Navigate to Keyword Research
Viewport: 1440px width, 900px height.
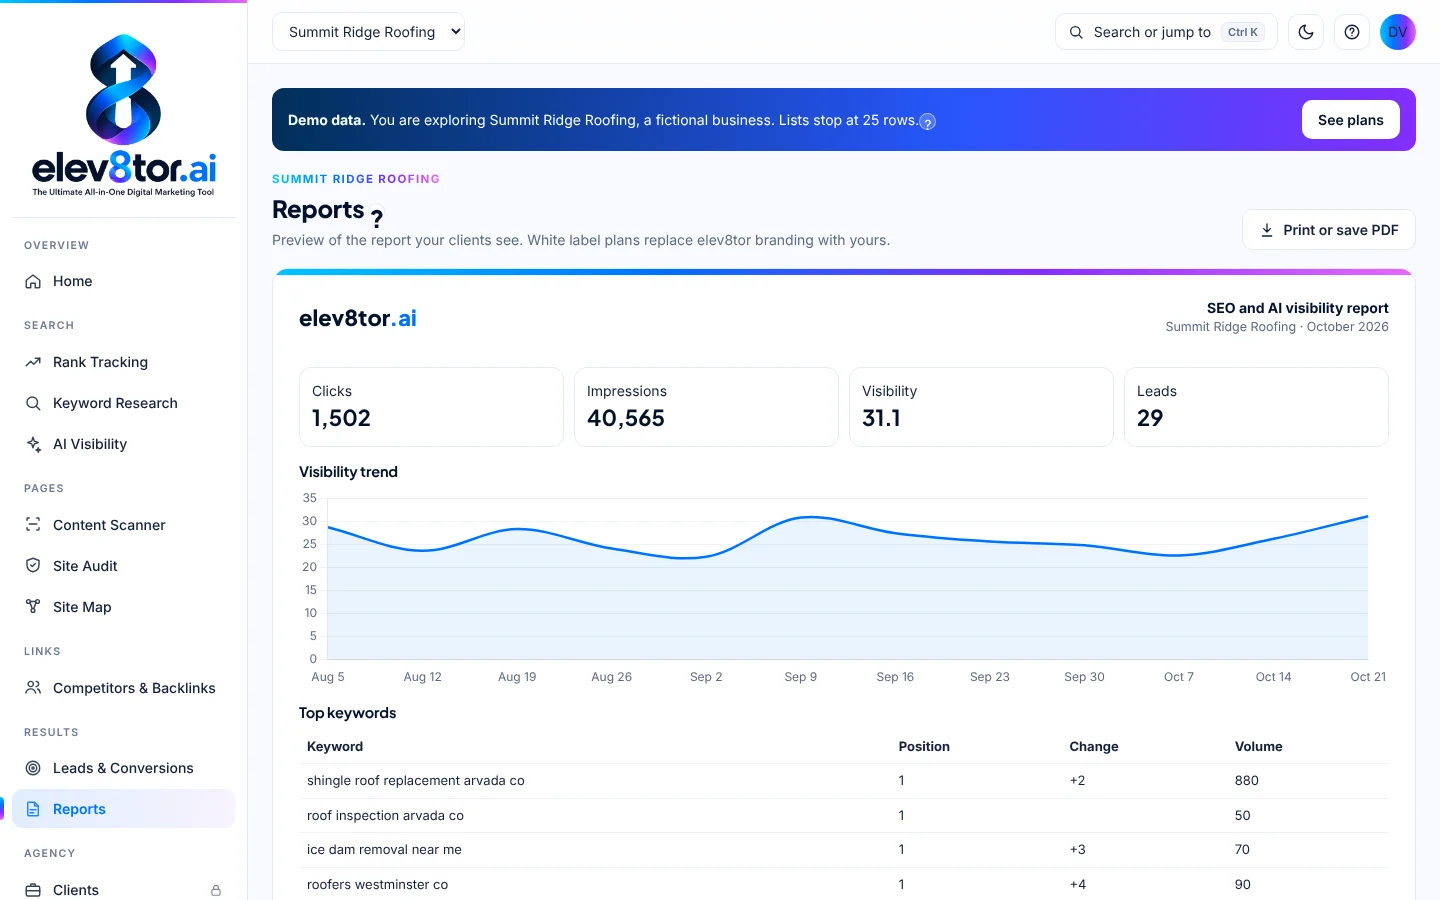tap(124, 403)
